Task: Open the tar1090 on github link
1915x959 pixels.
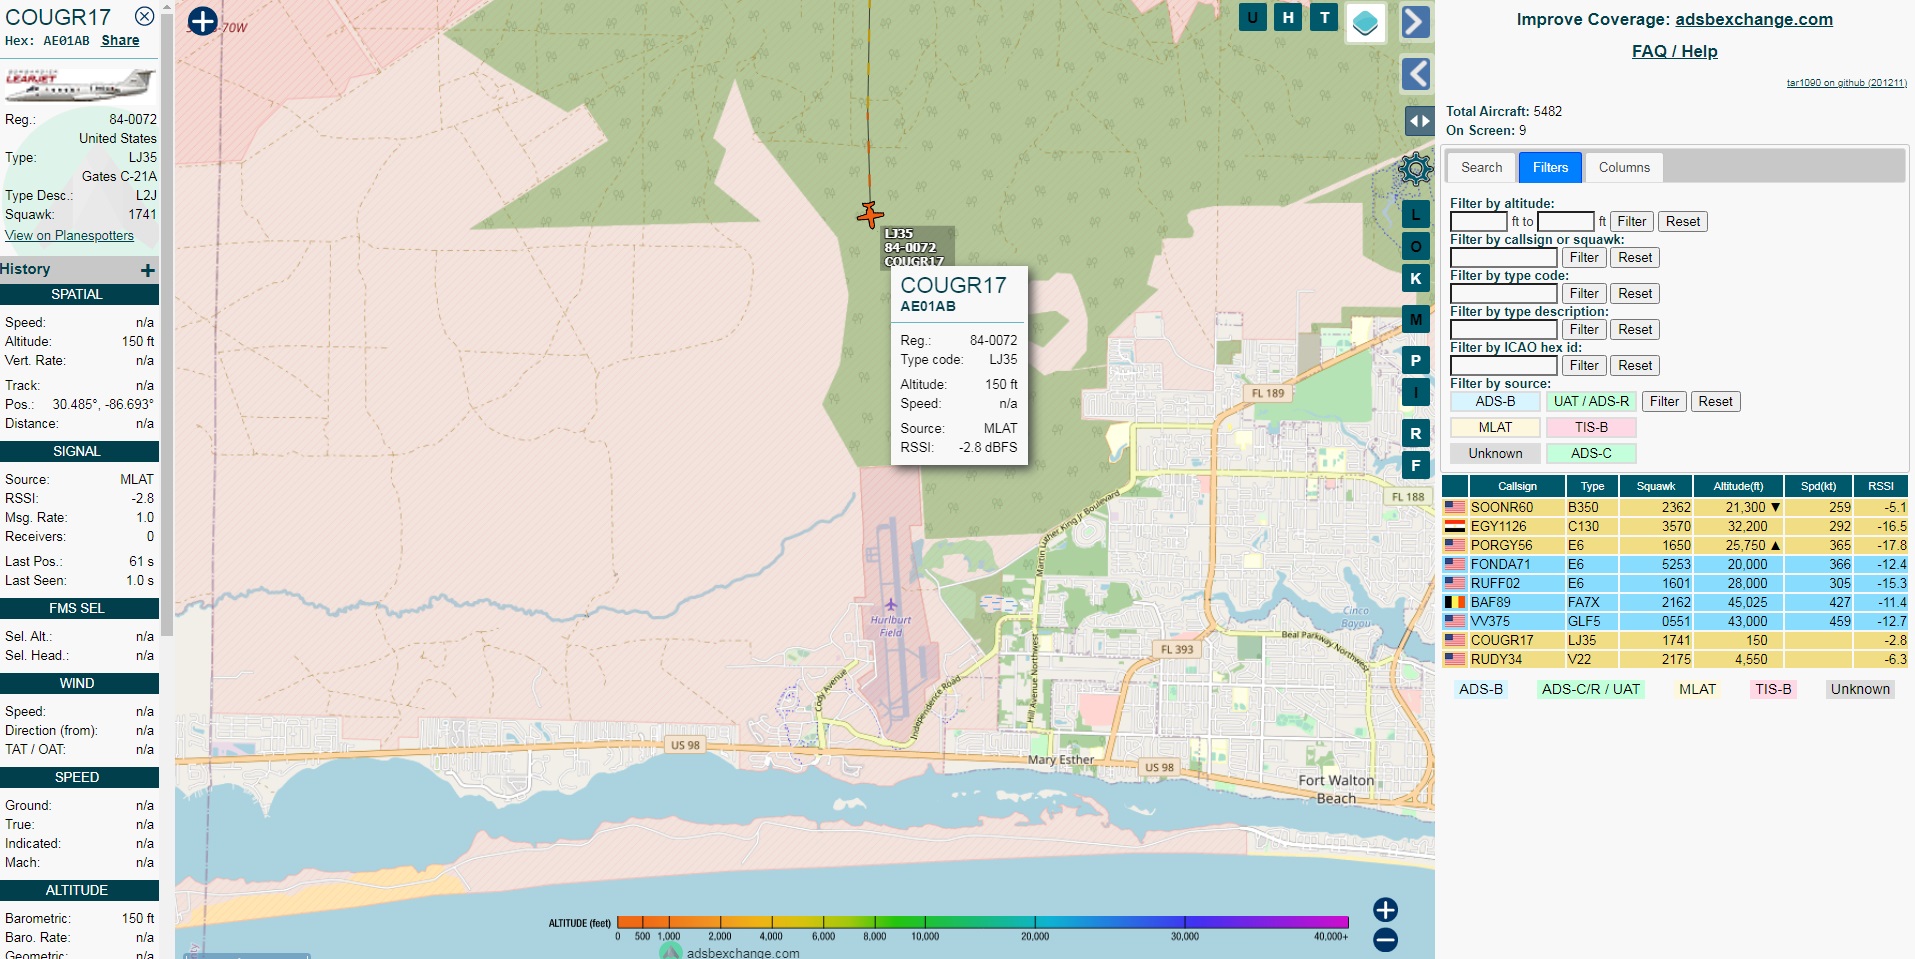Action: [x=1847, y=83]
